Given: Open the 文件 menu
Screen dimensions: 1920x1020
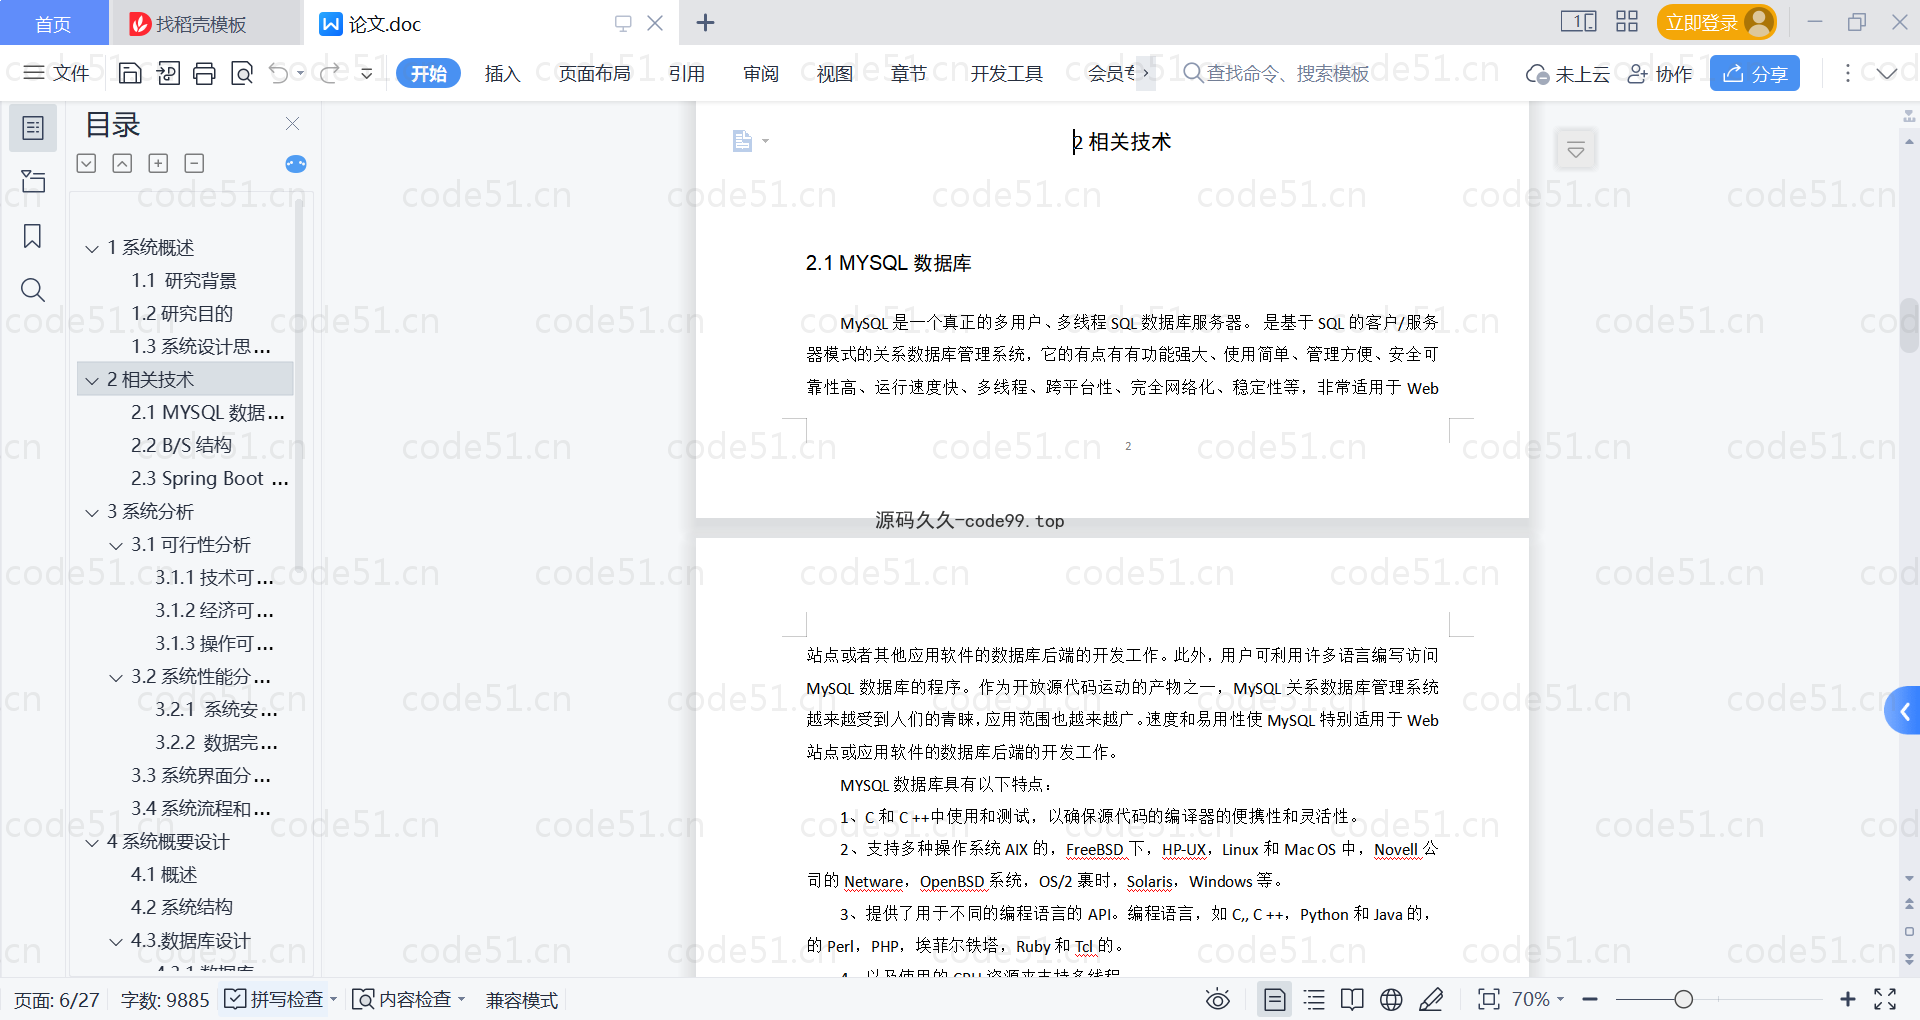Looking at the screenshot, I should click(57, 73).
